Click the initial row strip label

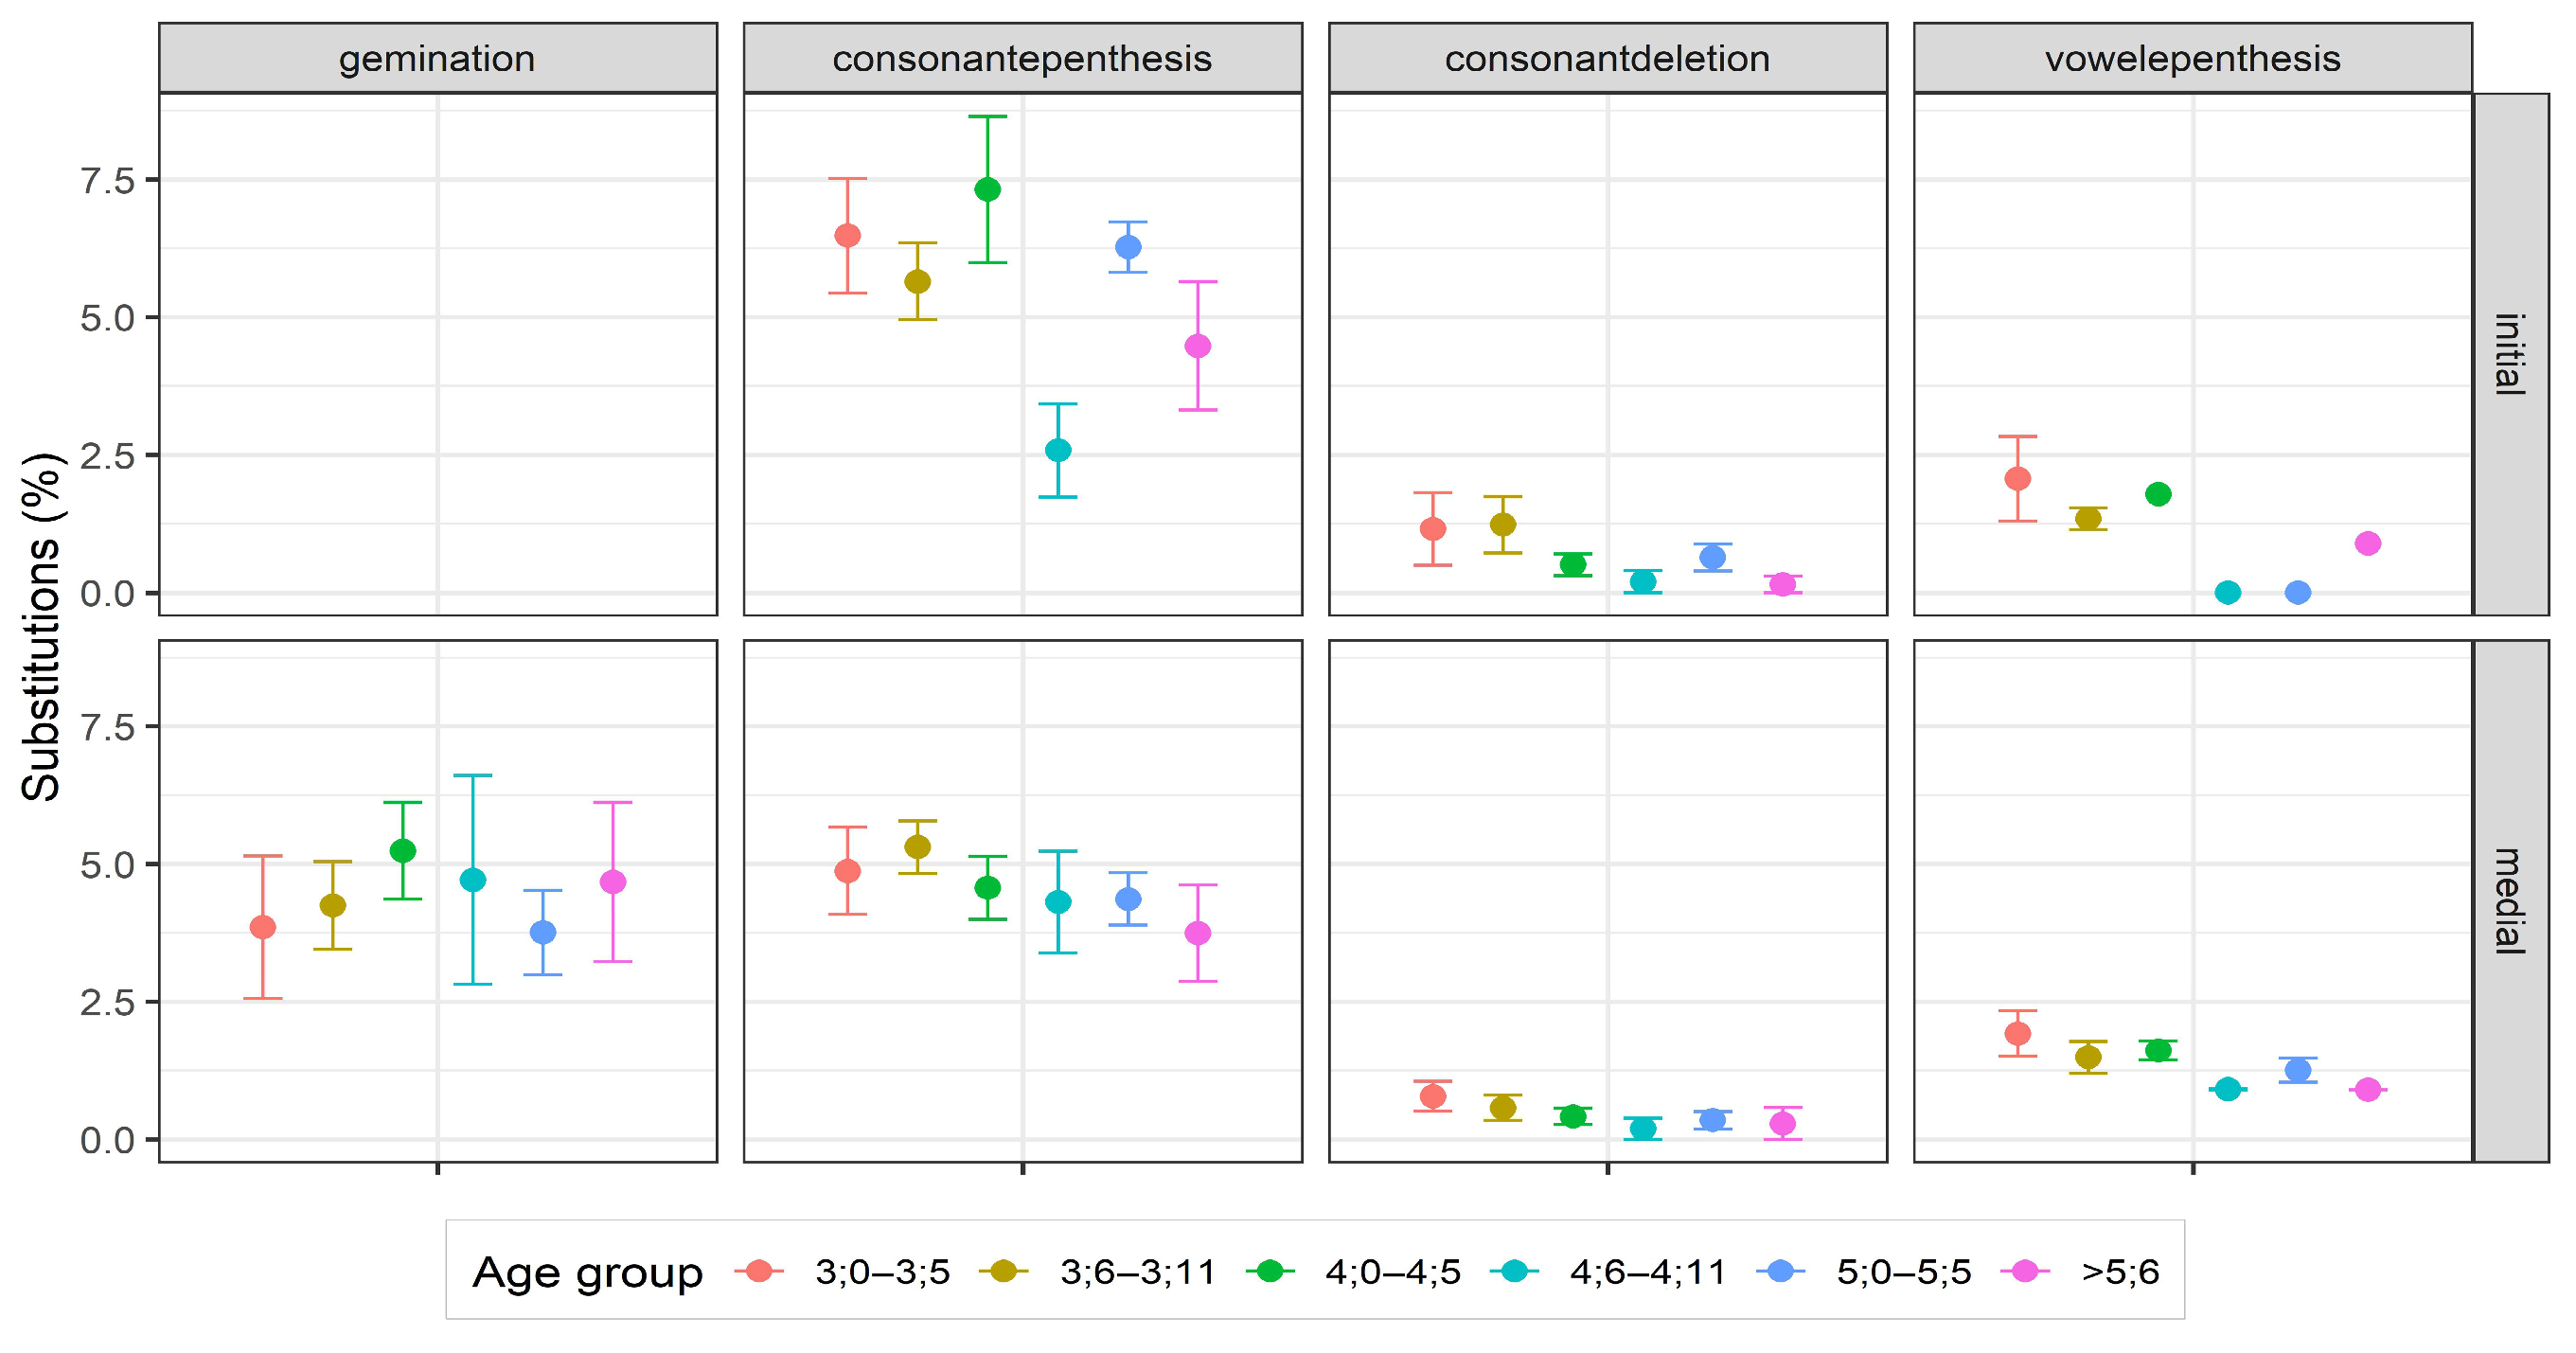point(2509,354)
